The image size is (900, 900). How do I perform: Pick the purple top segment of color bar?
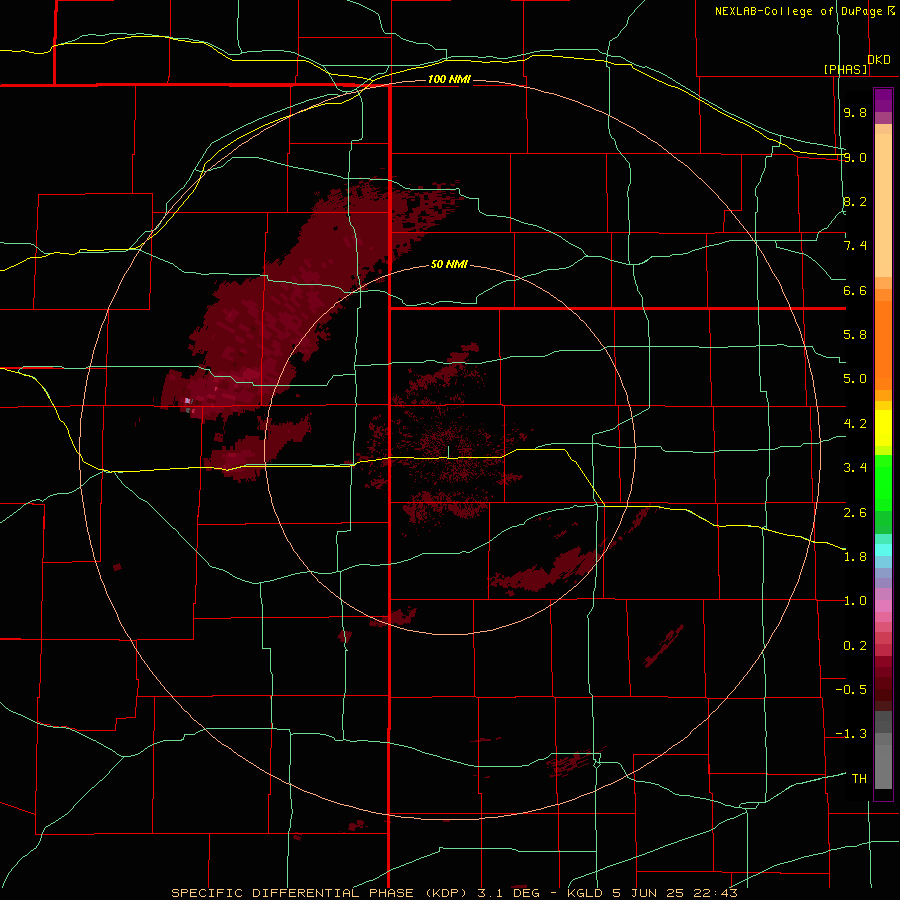pos(883,100)
